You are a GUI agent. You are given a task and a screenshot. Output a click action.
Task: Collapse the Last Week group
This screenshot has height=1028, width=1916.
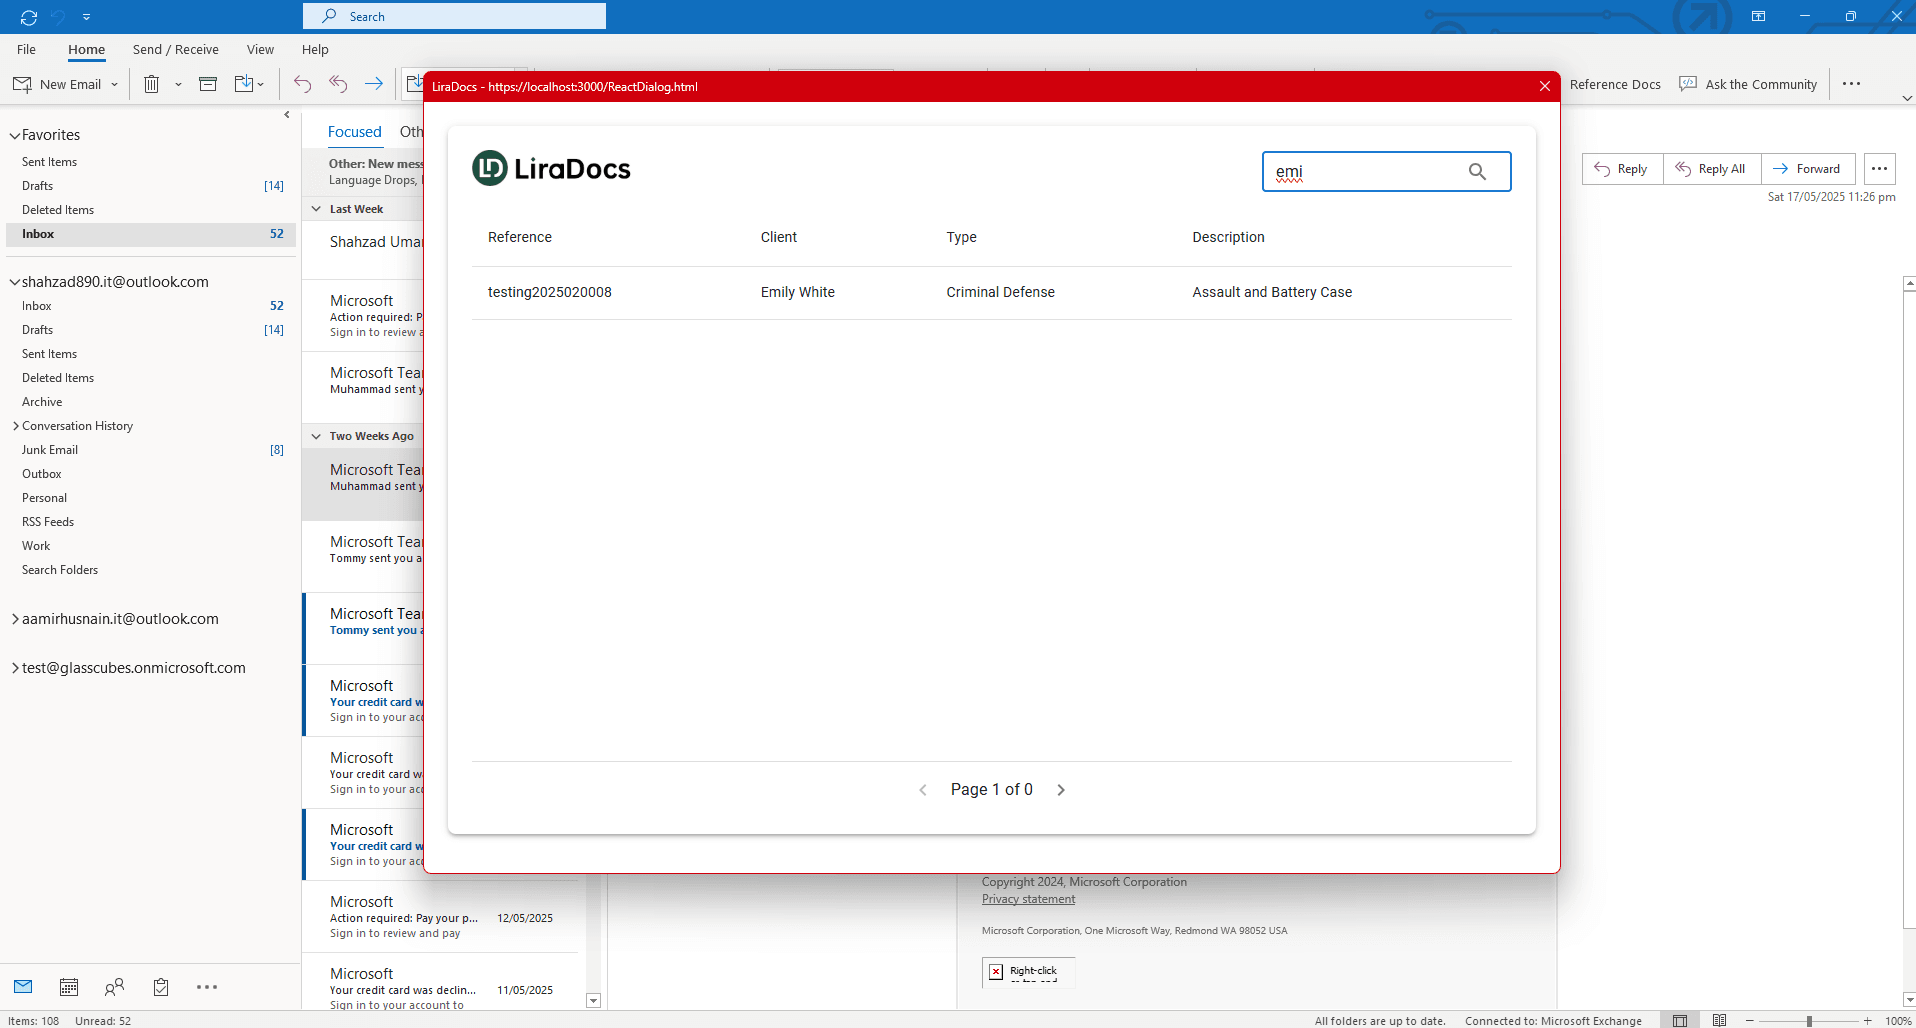pos(316,209)
